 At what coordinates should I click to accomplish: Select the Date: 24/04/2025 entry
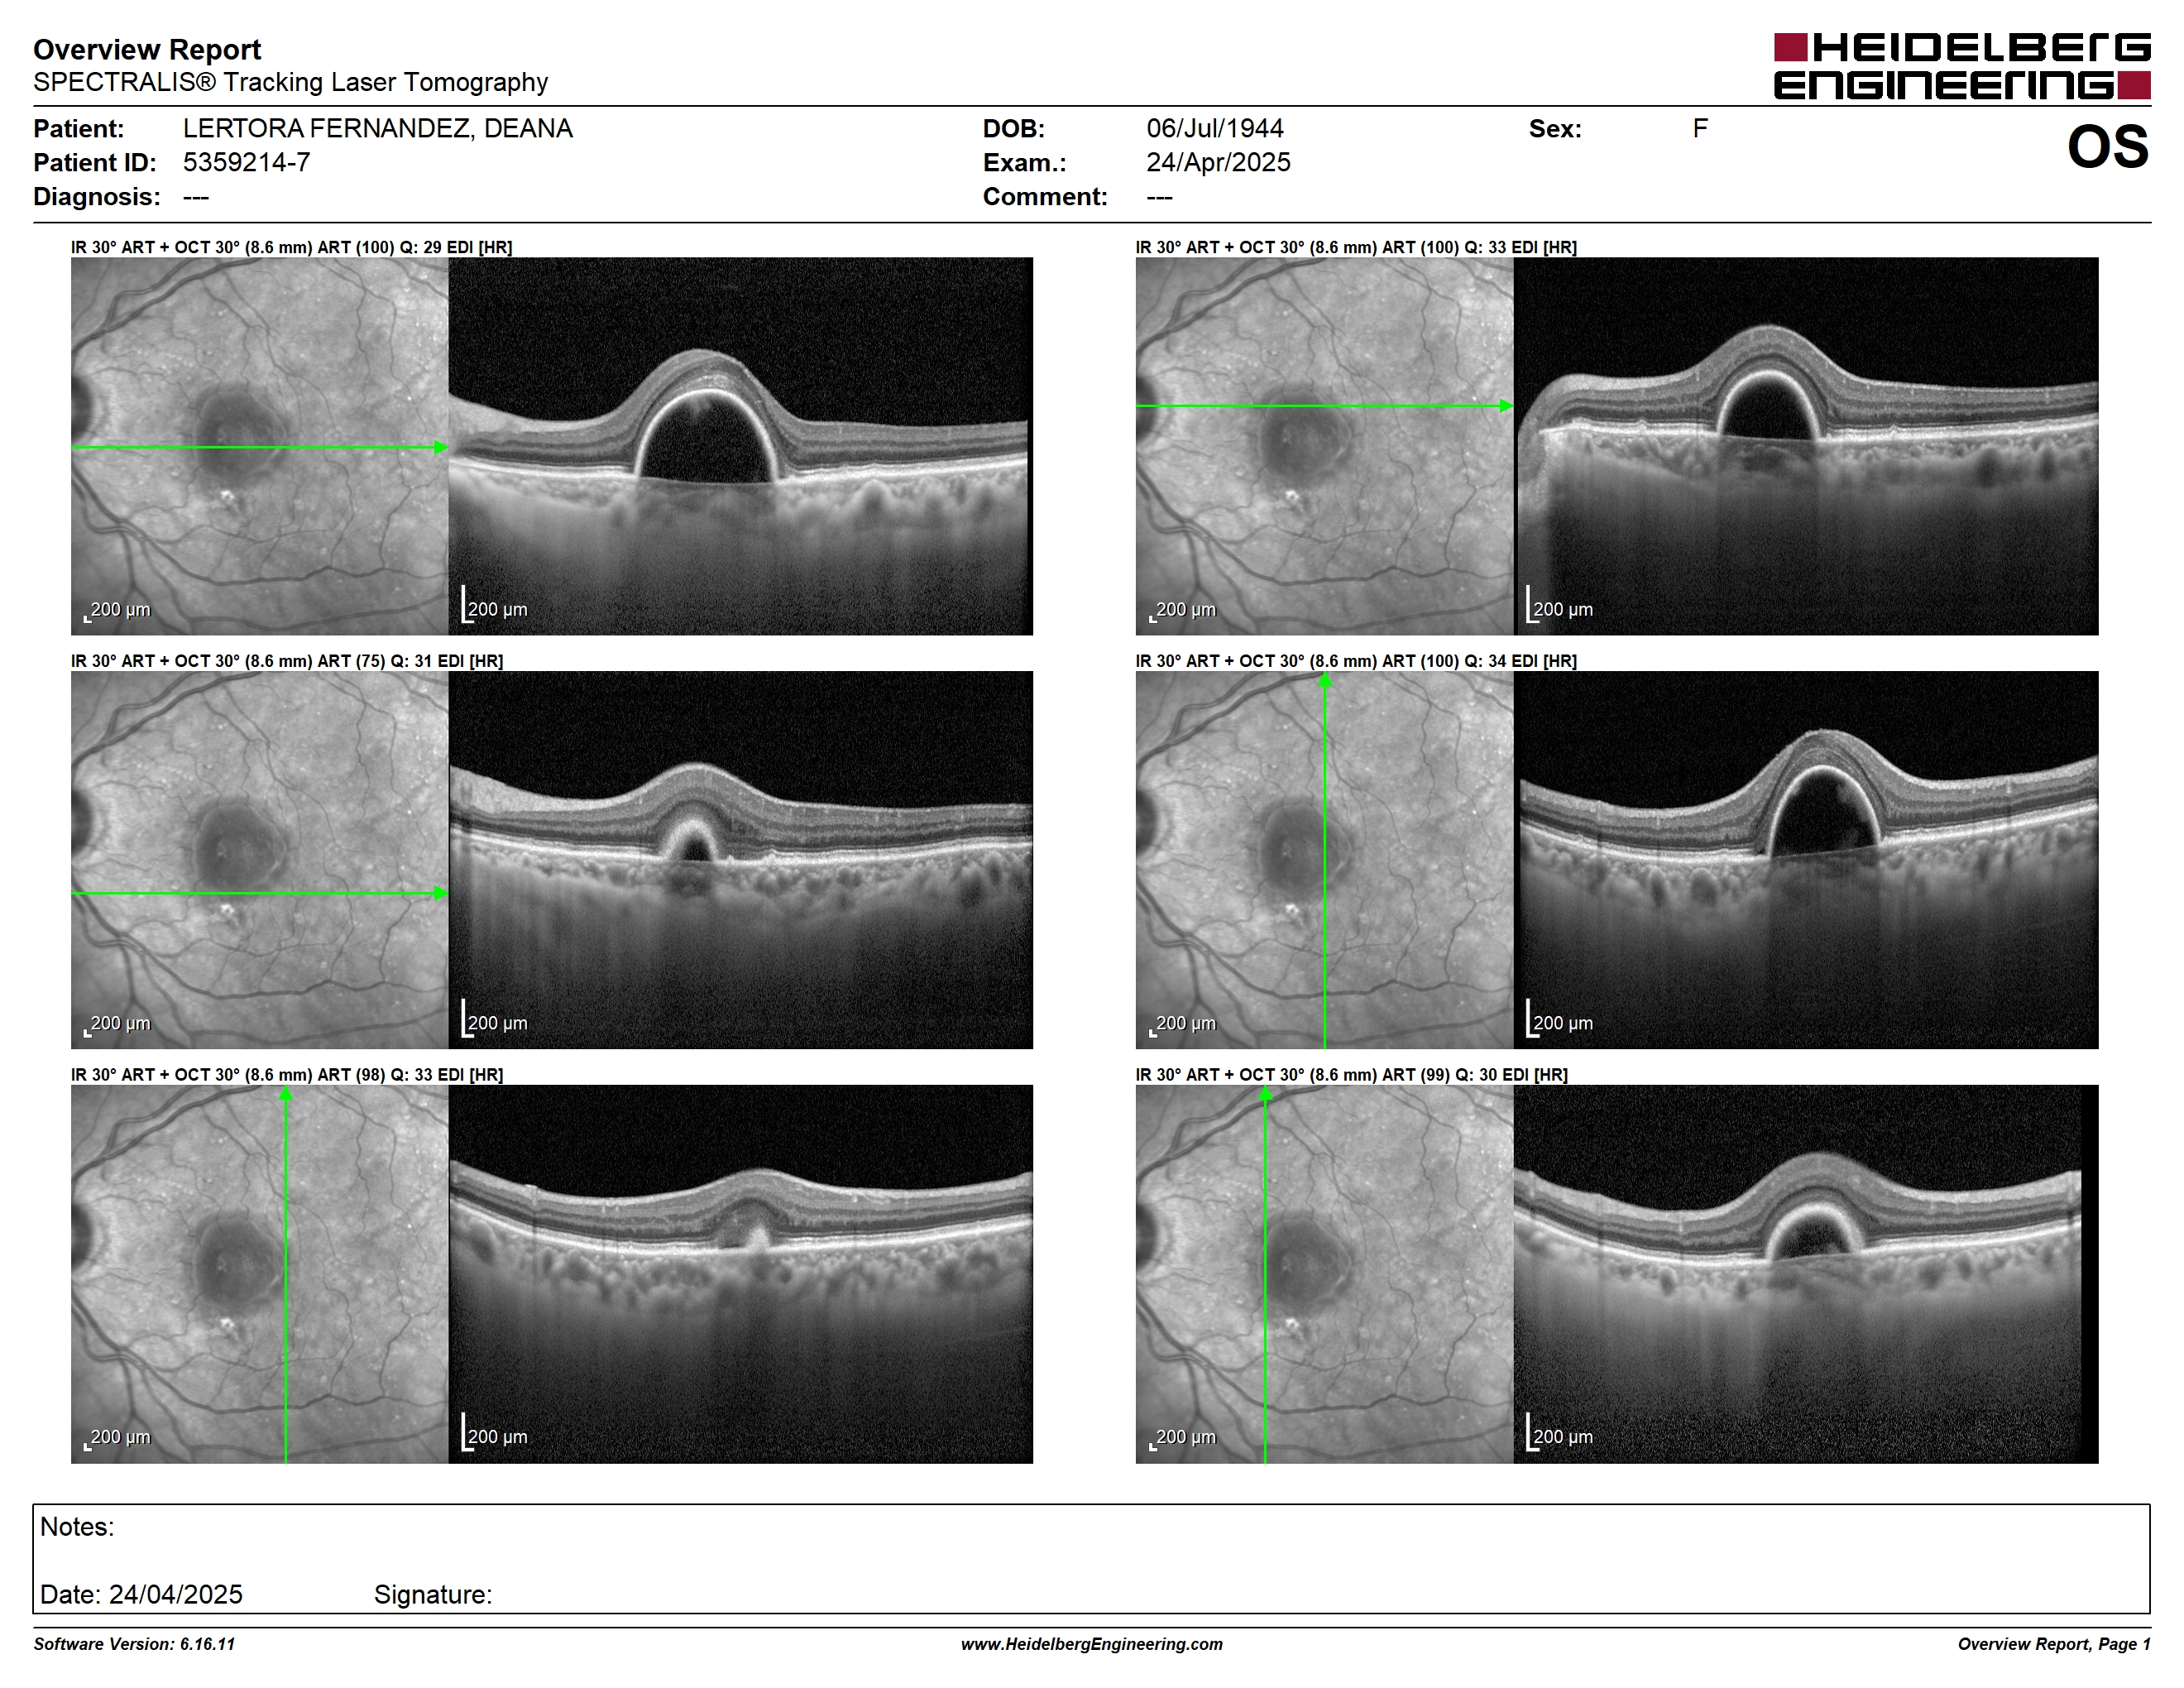[x=141, y=1594]
